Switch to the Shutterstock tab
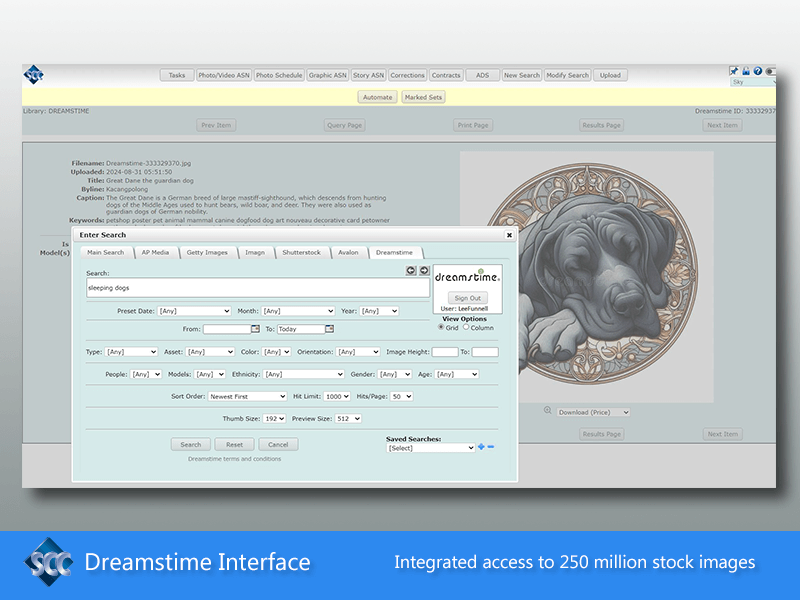This screenshot has height=600, width=800. [302, 253]
